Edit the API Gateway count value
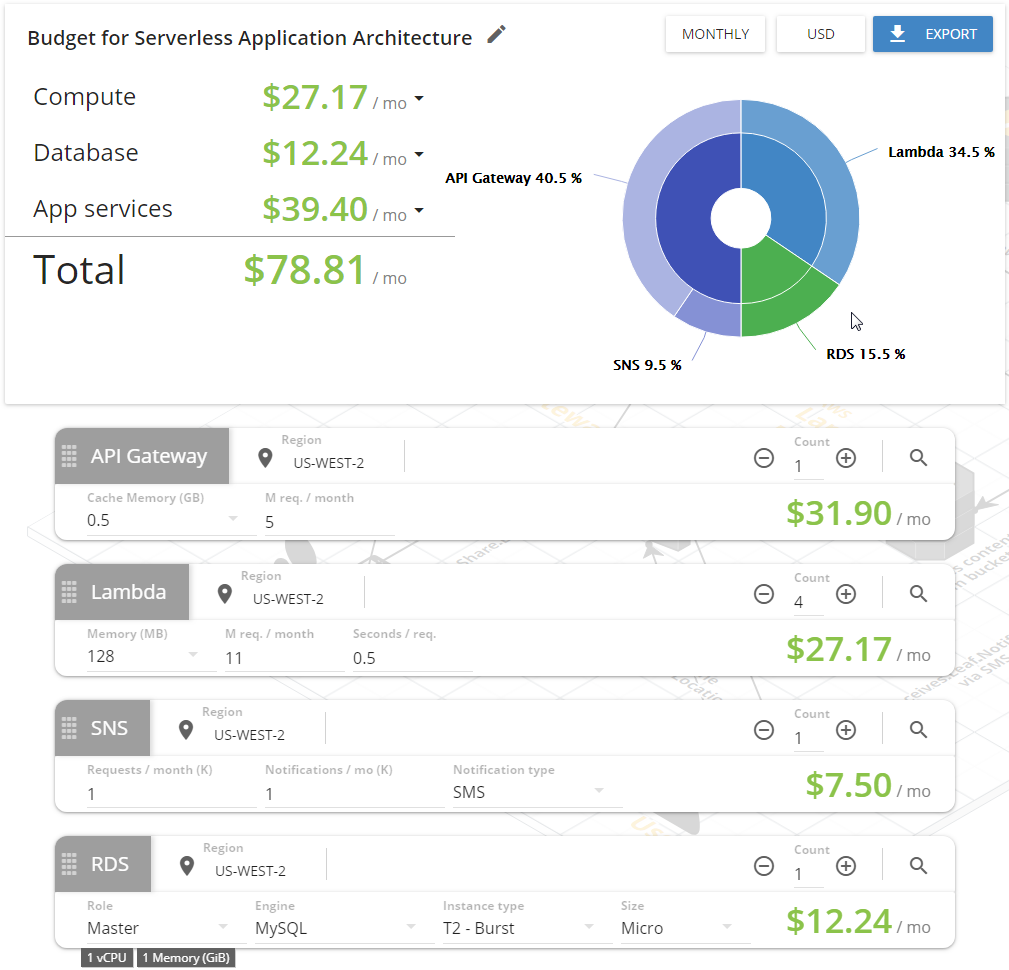The width and height of the screenshot is (1009, 970). point(808,466)
